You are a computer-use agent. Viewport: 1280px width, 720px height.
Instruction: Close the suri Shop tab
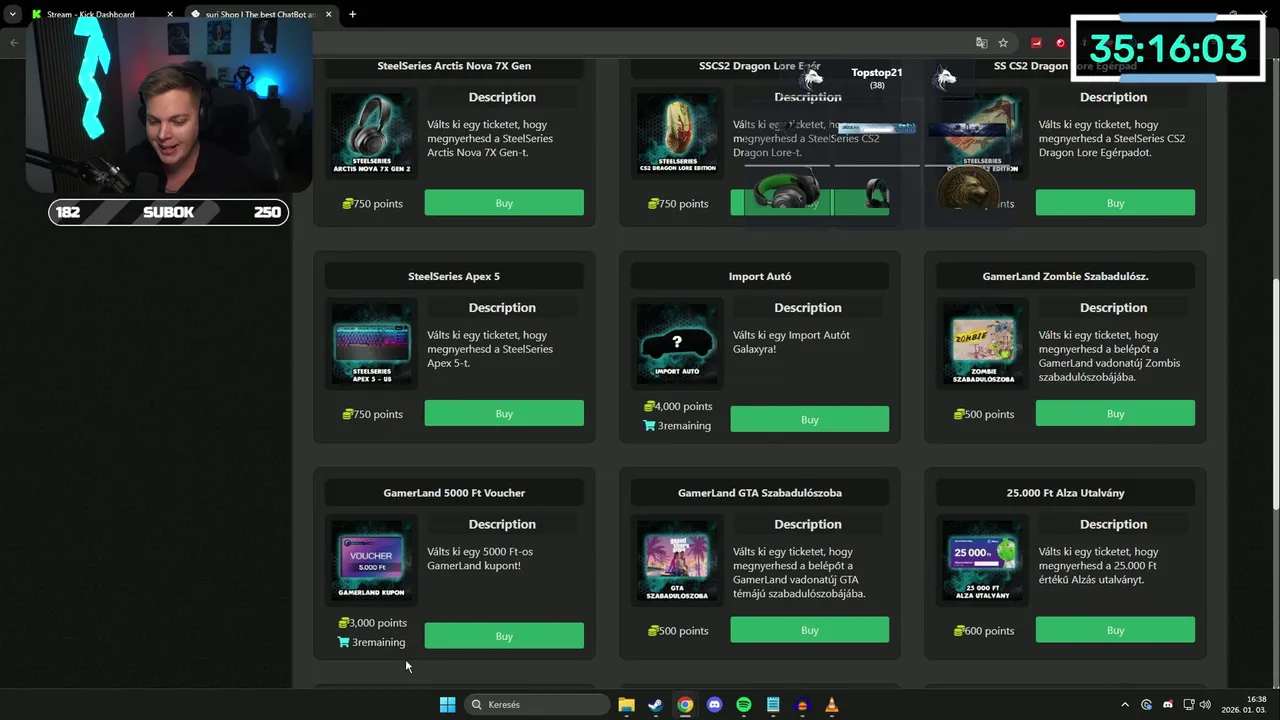(x=328, y=14)
